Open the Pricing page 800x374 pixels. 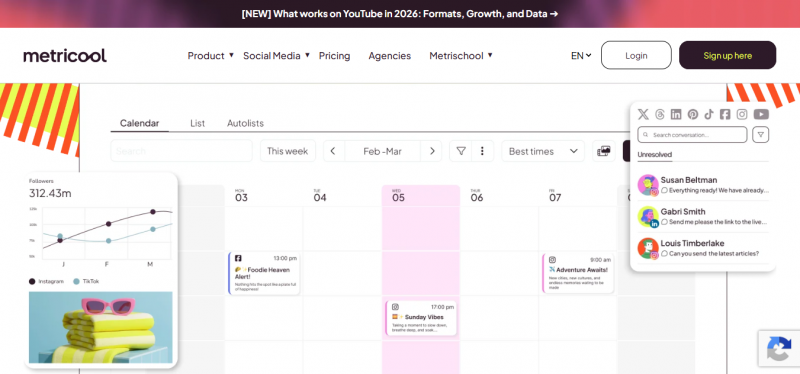coord(334,56)
